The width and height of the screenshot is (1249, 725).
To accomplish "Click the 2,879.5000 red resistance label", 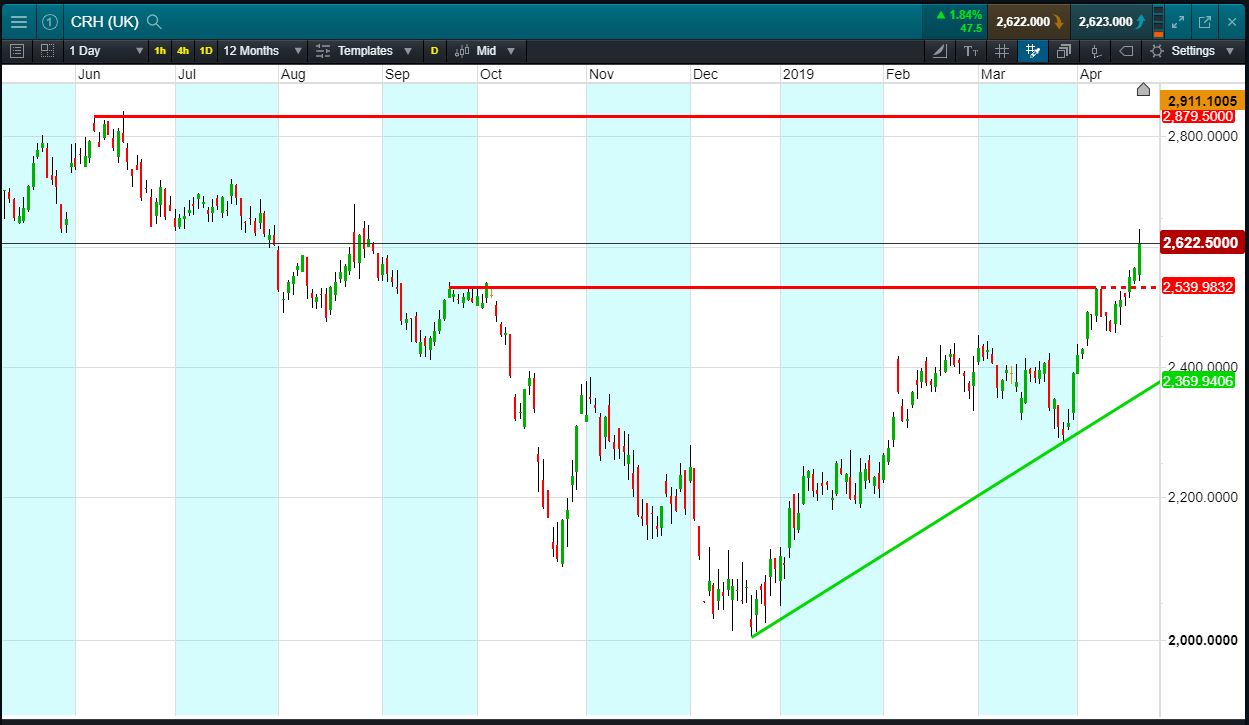I will click(x=1200, y=116).
